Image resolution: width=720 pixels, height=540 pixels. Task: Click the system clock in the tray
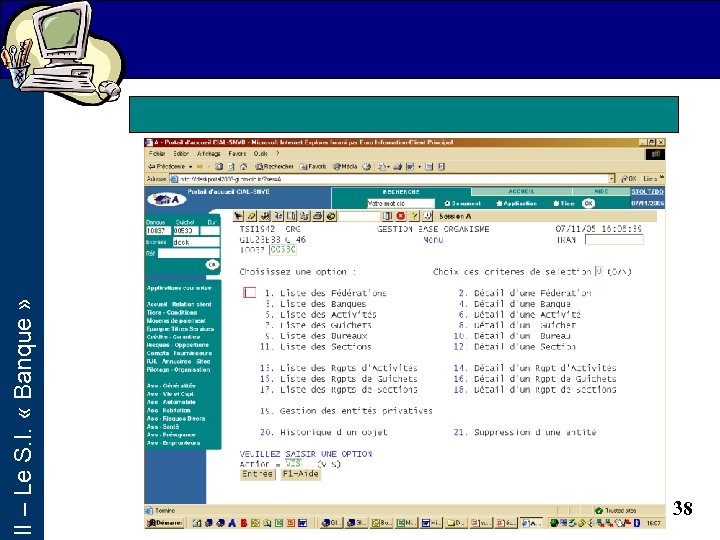[653, 523]
